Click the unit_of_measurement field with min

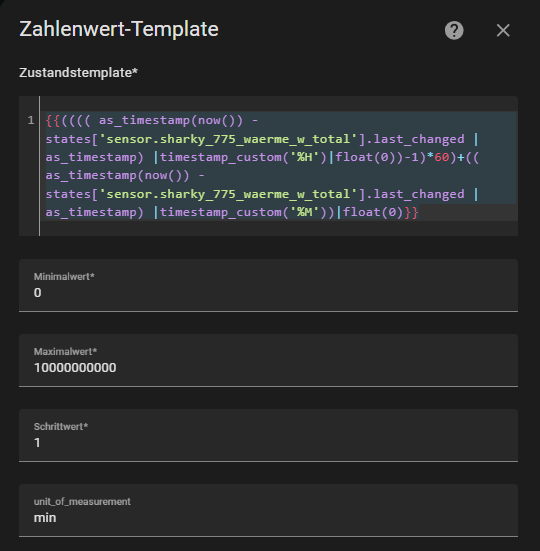point(268,510)
